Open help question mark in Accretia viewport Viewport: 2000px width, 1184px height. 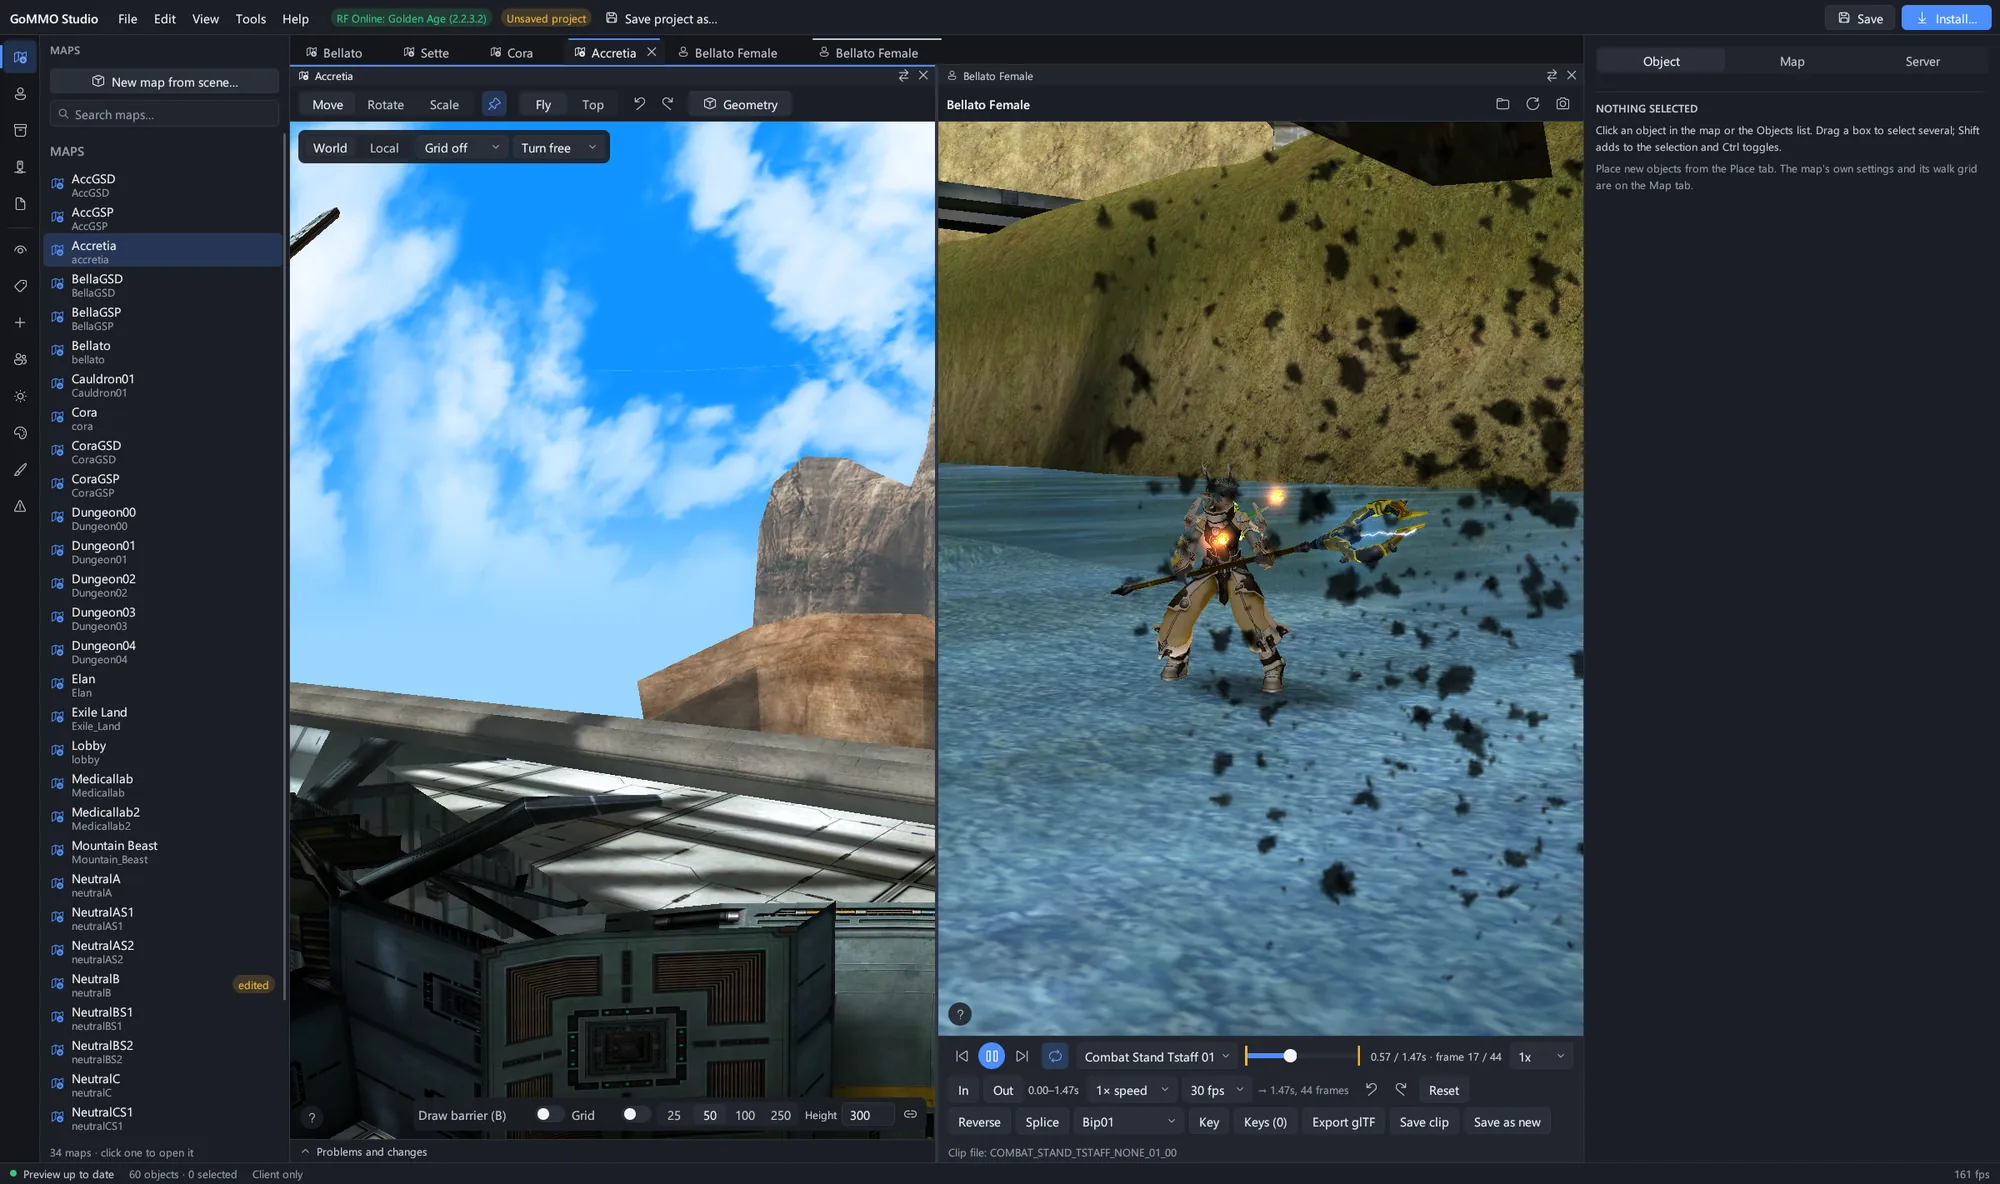tap(312, 1118)
